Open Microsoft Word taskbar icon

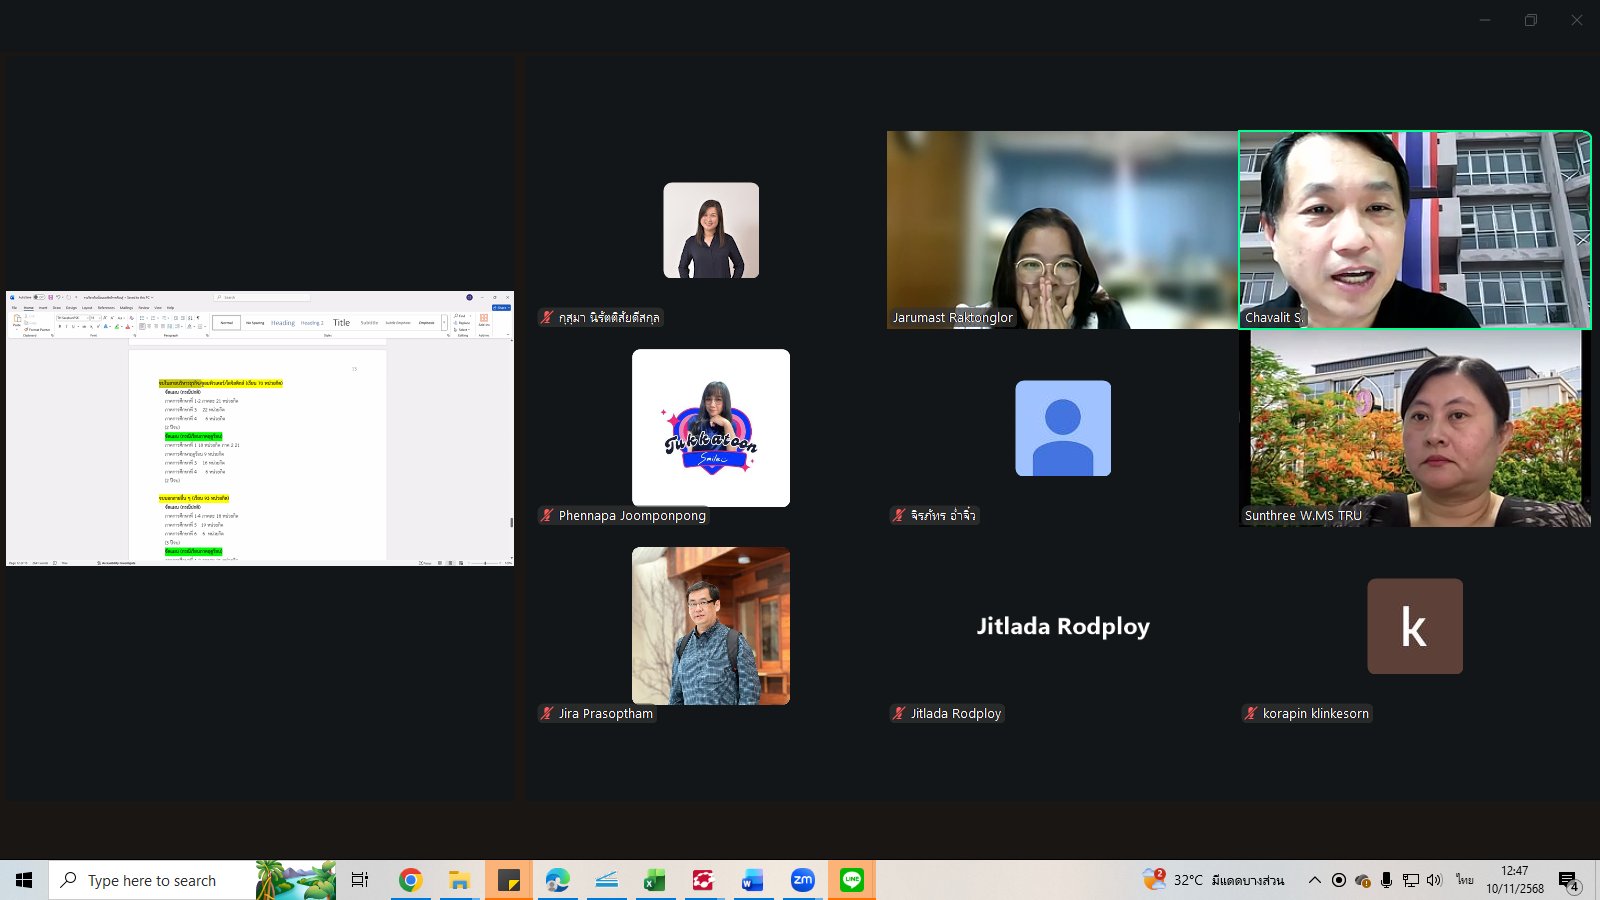753,880
